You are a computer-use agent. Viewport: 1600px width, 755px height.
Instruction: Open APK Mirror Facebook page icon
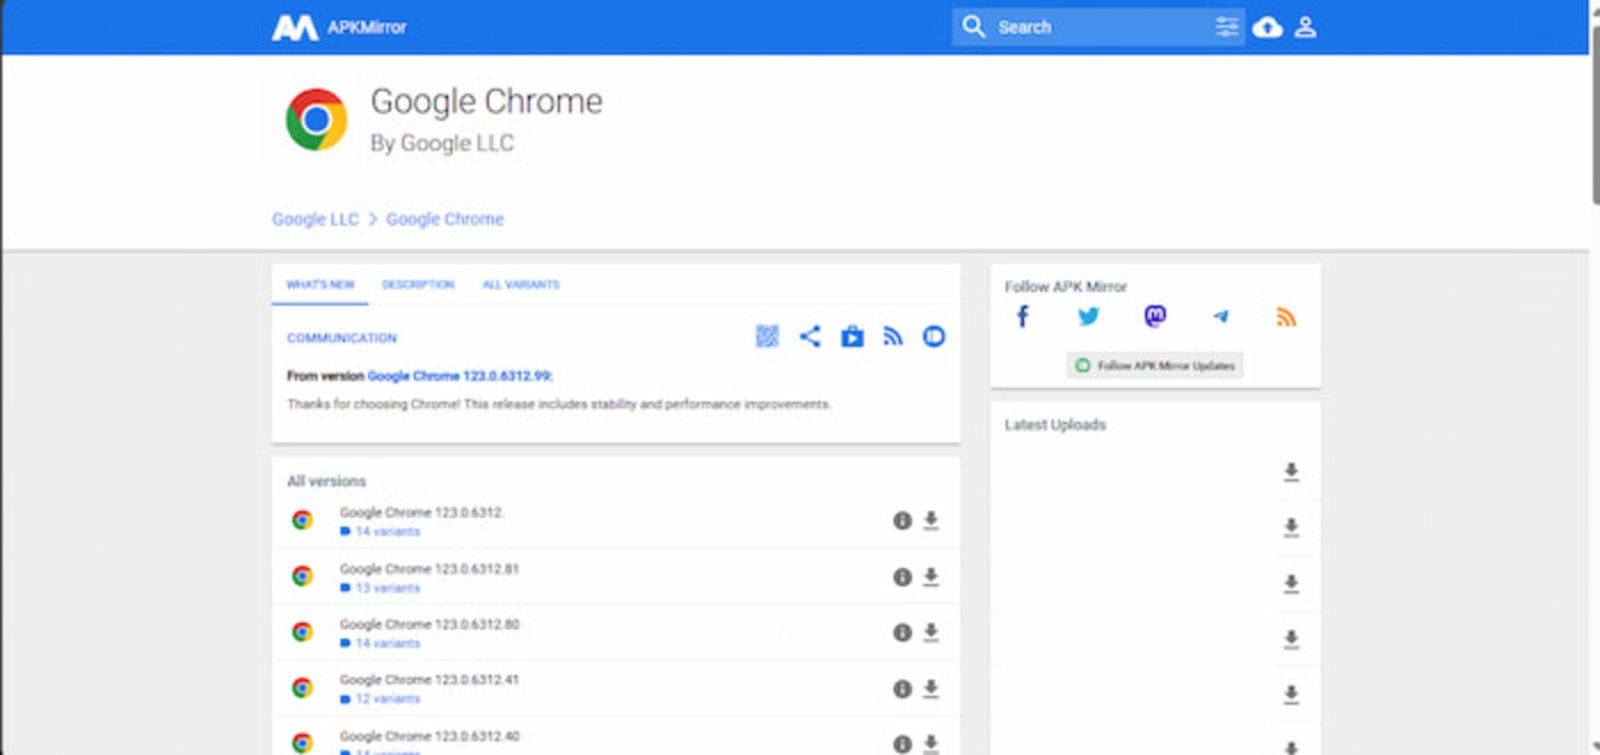tap(1022, 317)
